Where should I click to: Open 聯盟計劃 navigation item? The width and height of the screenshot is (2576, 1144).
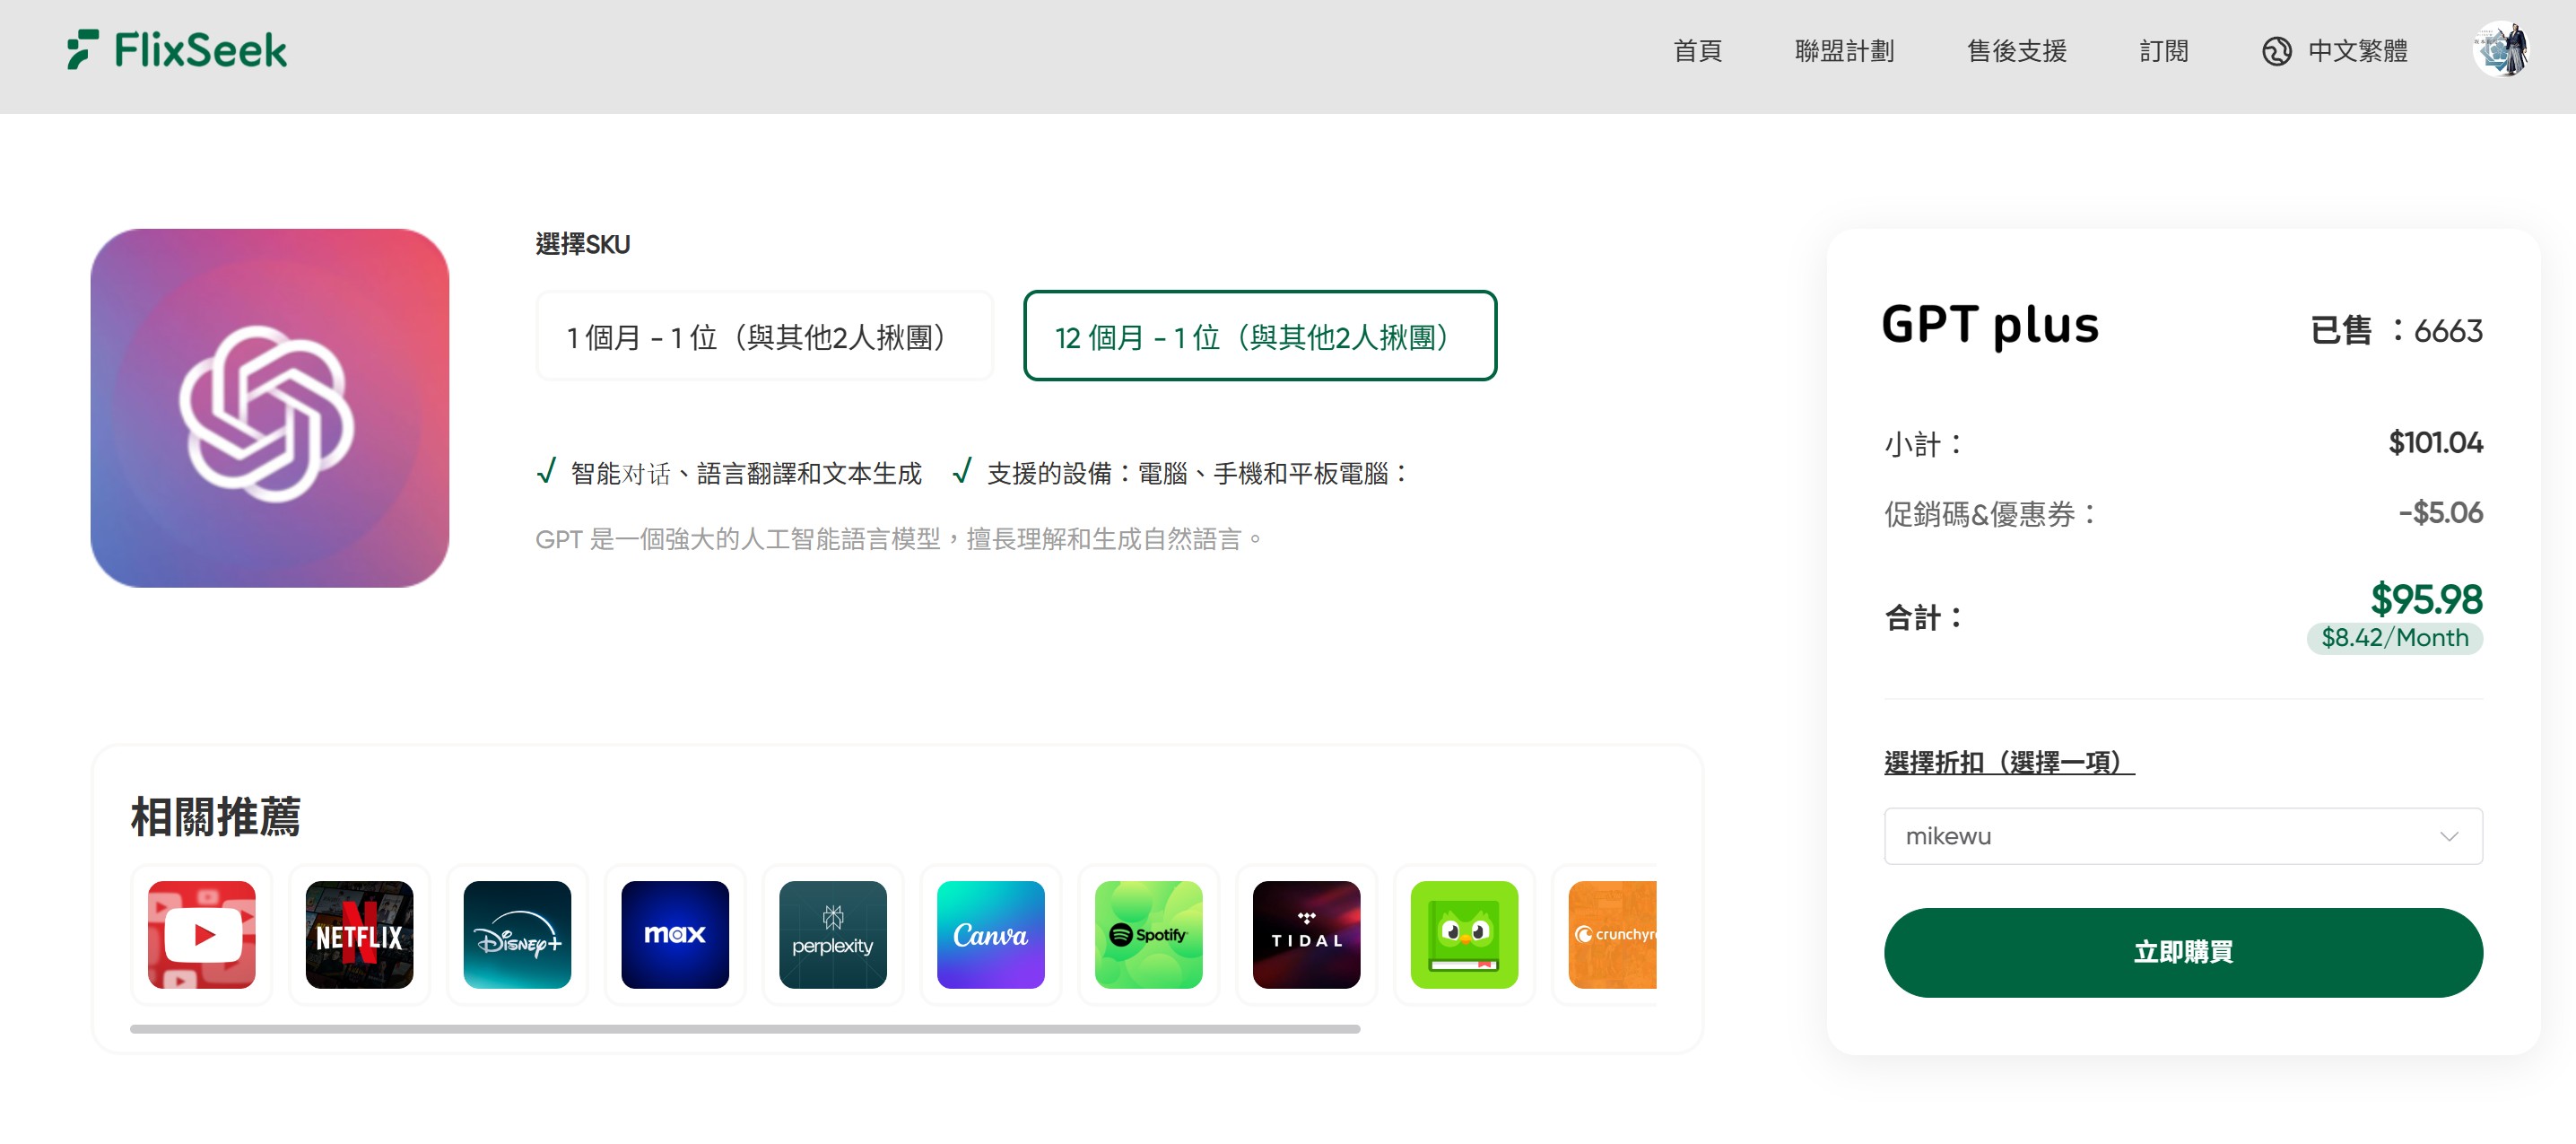pos(1844,50)
